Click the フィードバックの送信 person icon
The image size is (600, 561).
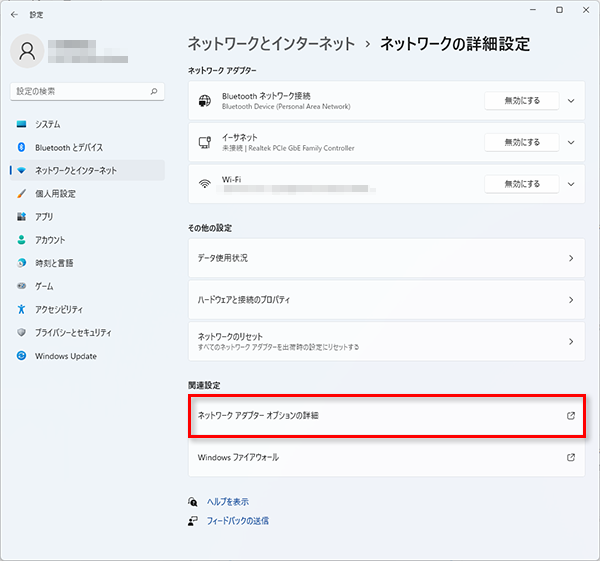tap(193, 521)
